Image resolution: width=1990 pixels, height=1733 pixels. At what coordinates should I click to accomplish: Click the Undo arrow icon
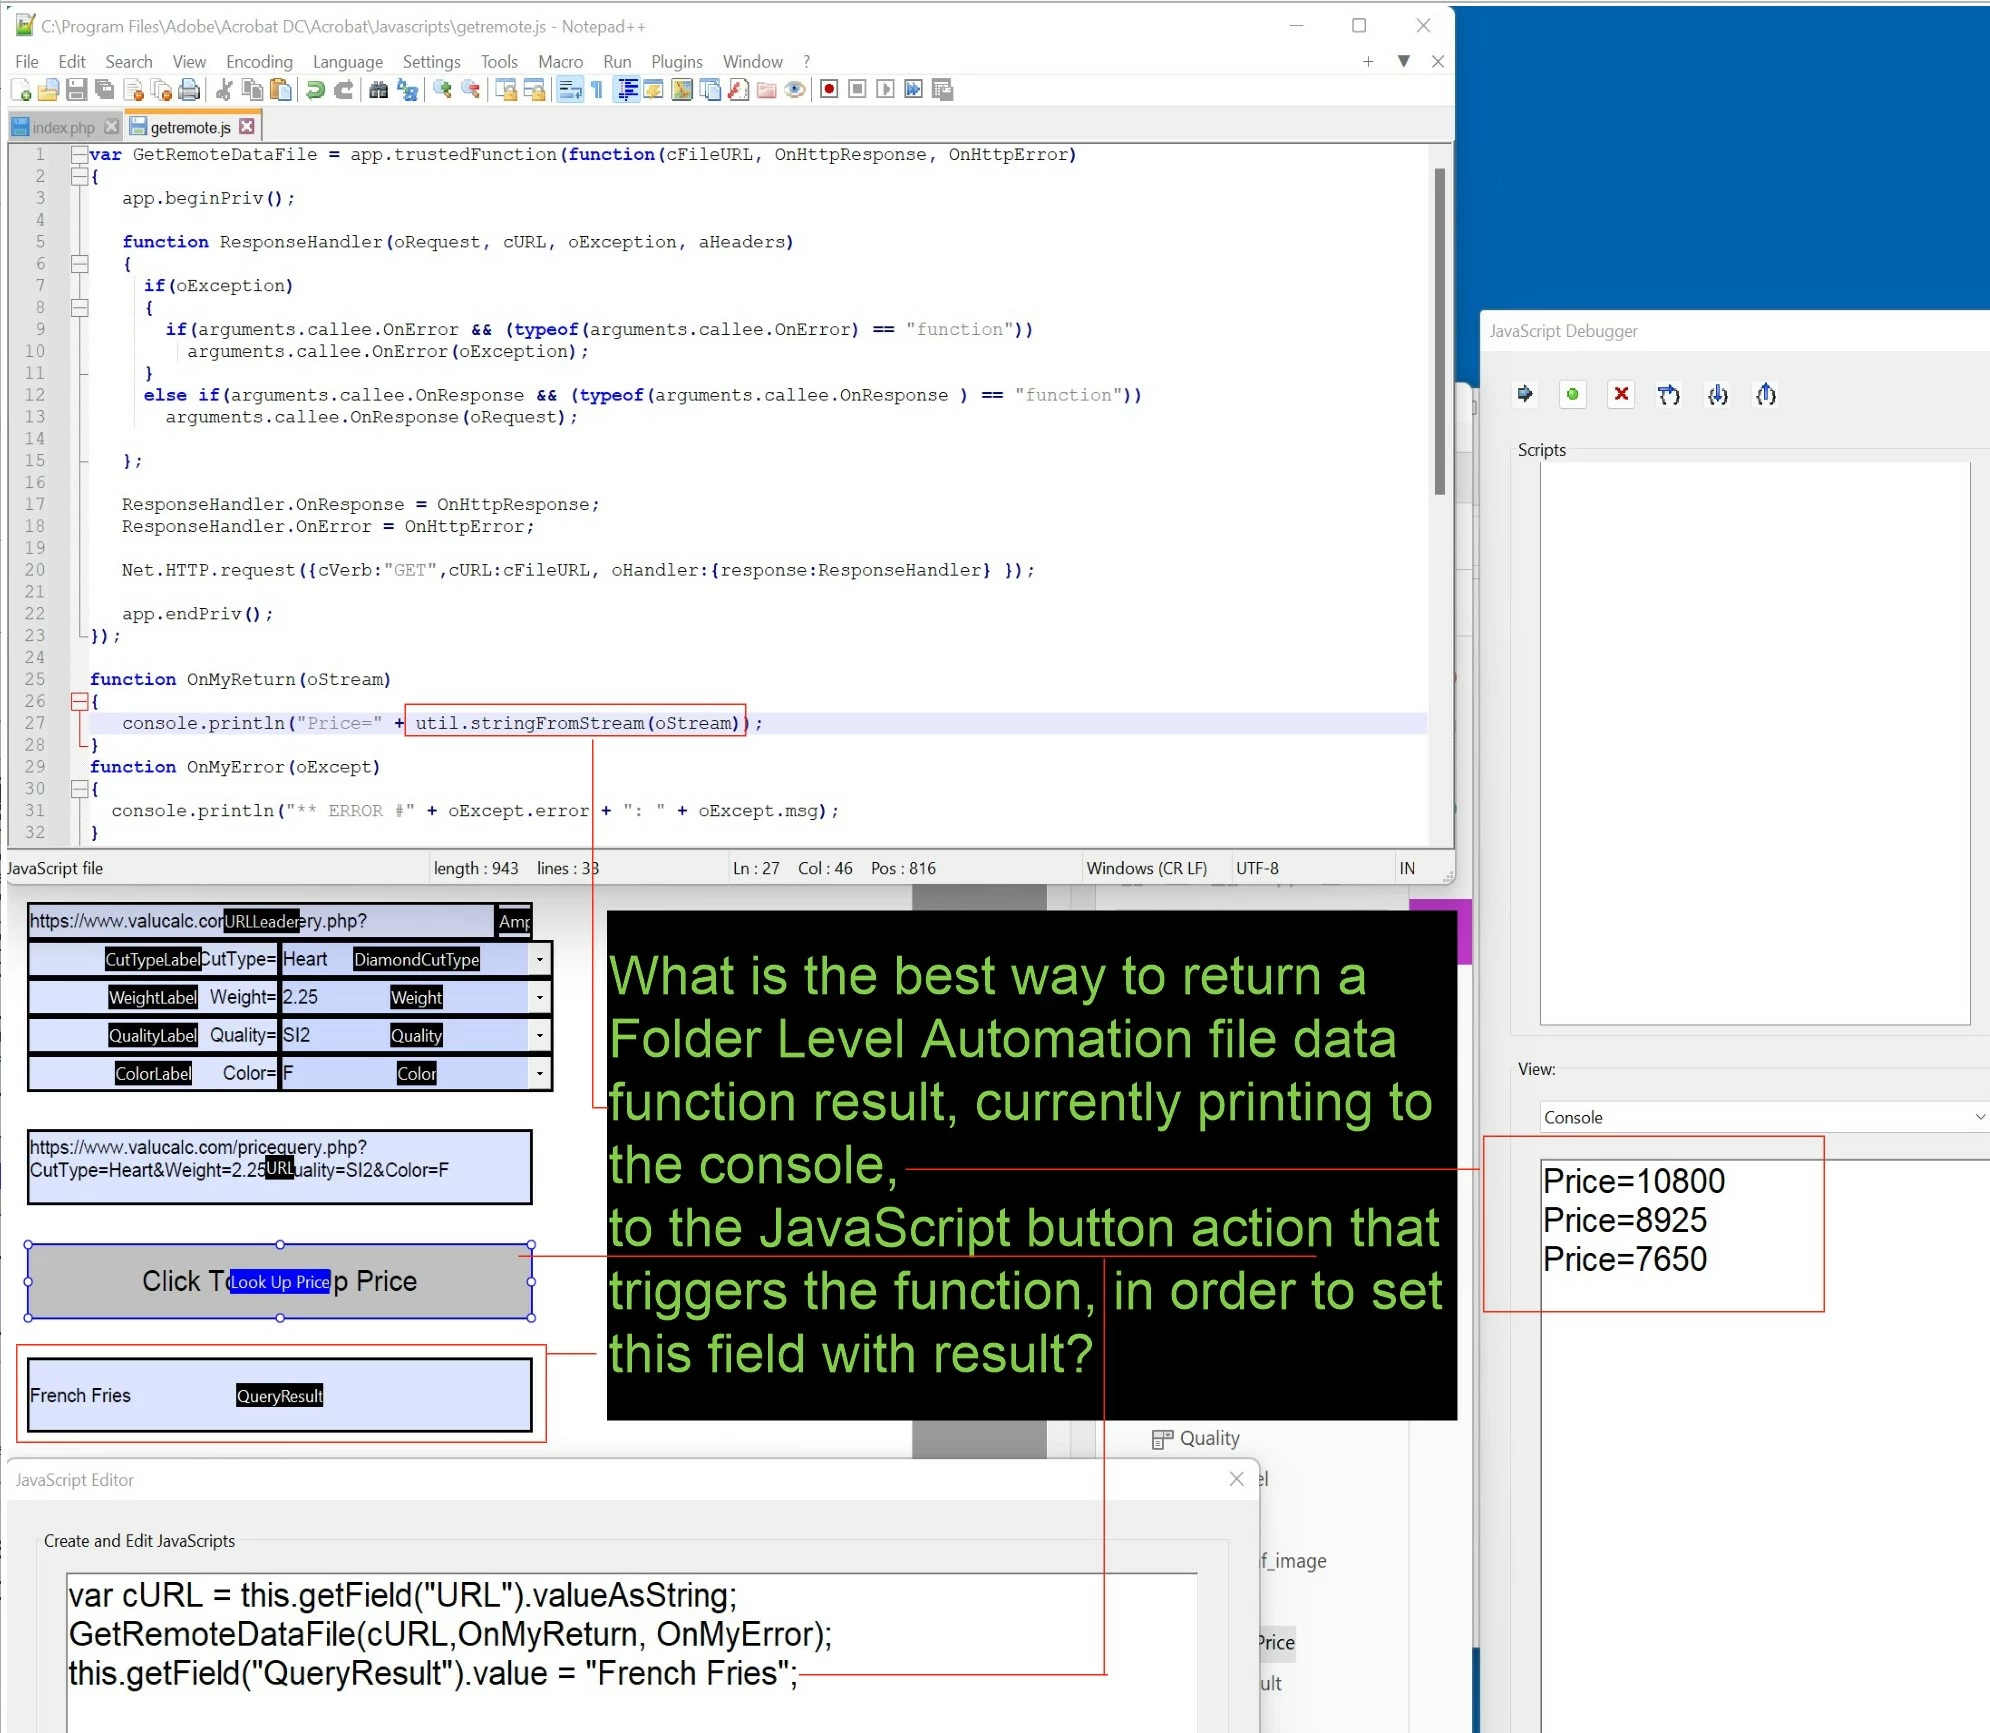coord(315,90)
